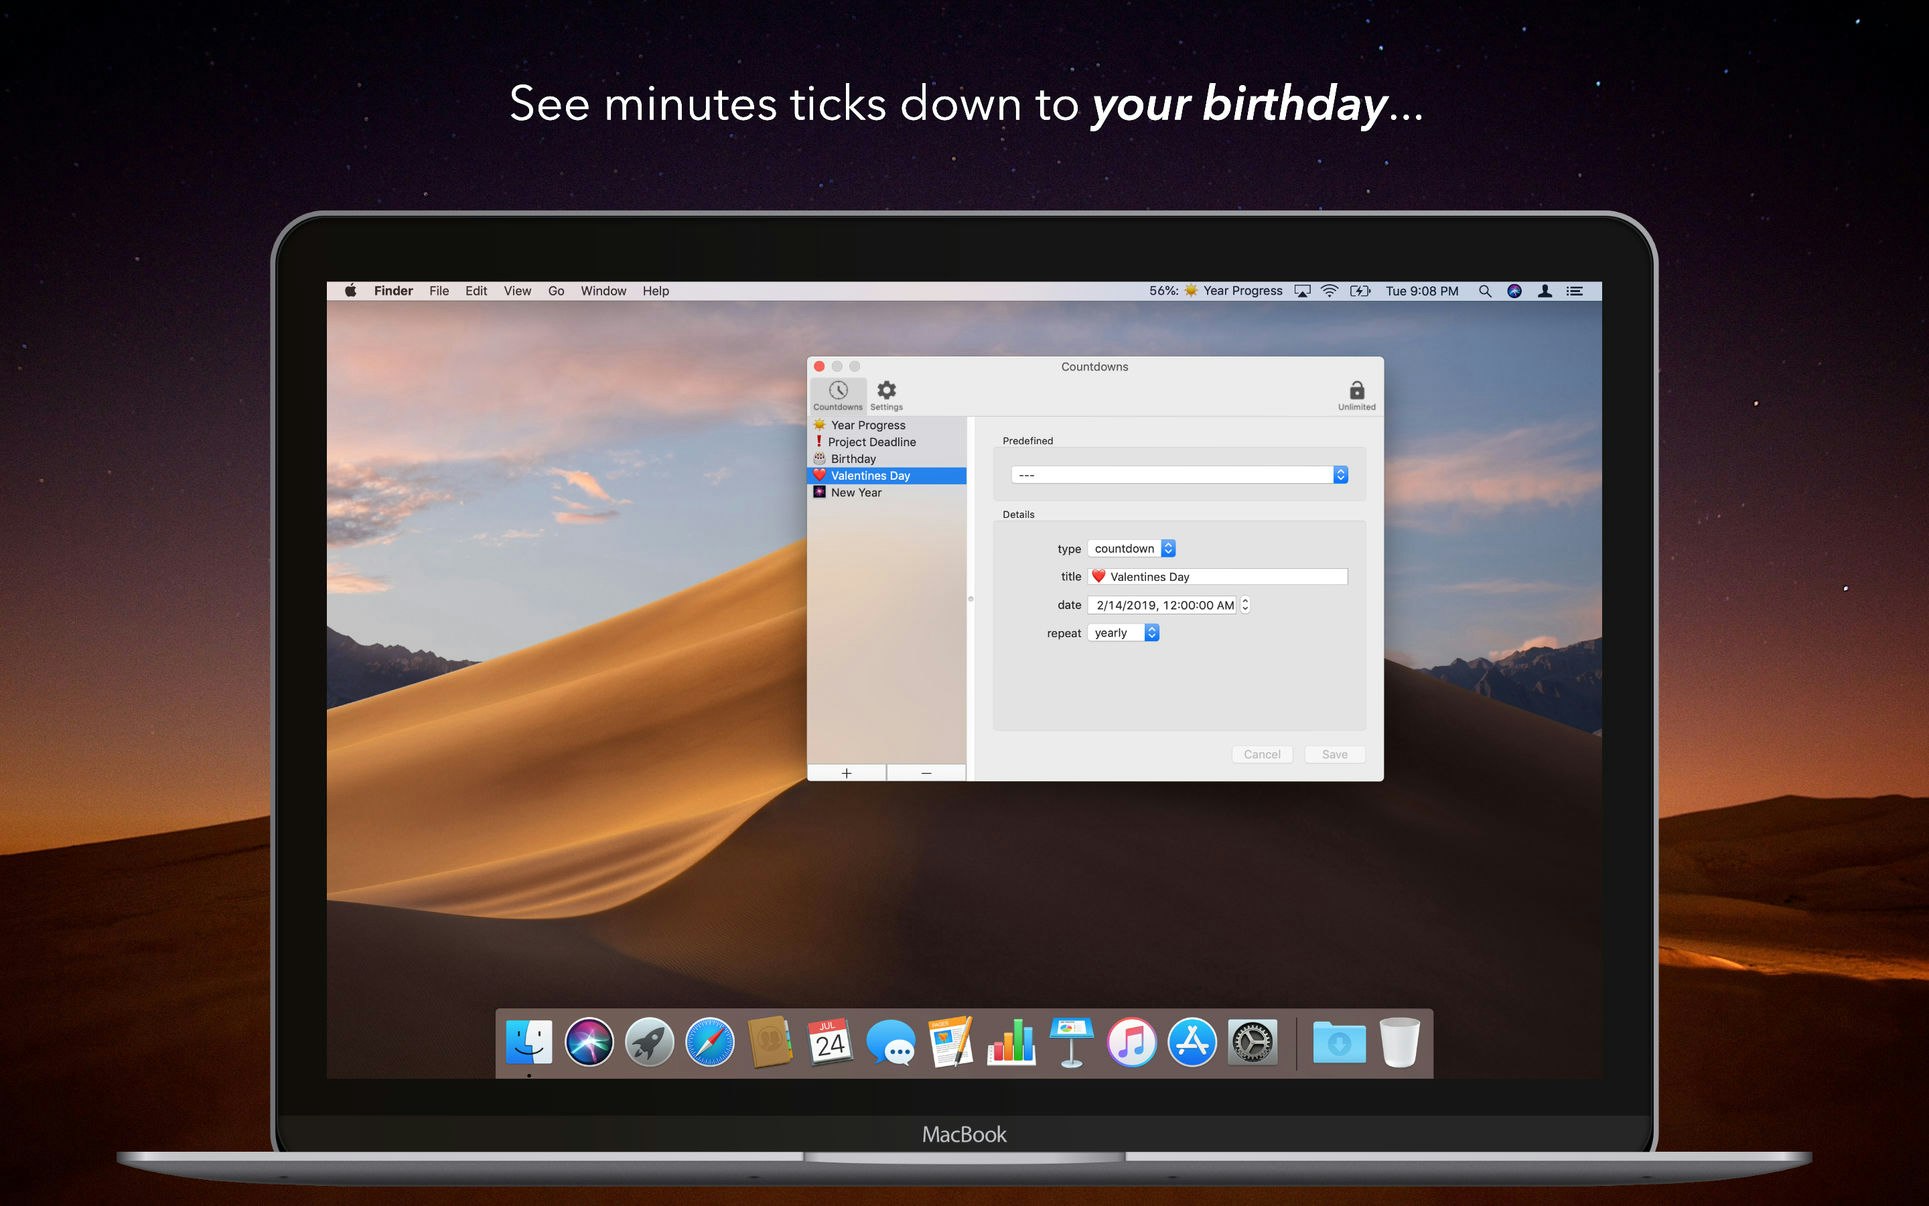Open the Settings gear icon
Viewport: 1929px width, 1206px height.
(885, 392)
